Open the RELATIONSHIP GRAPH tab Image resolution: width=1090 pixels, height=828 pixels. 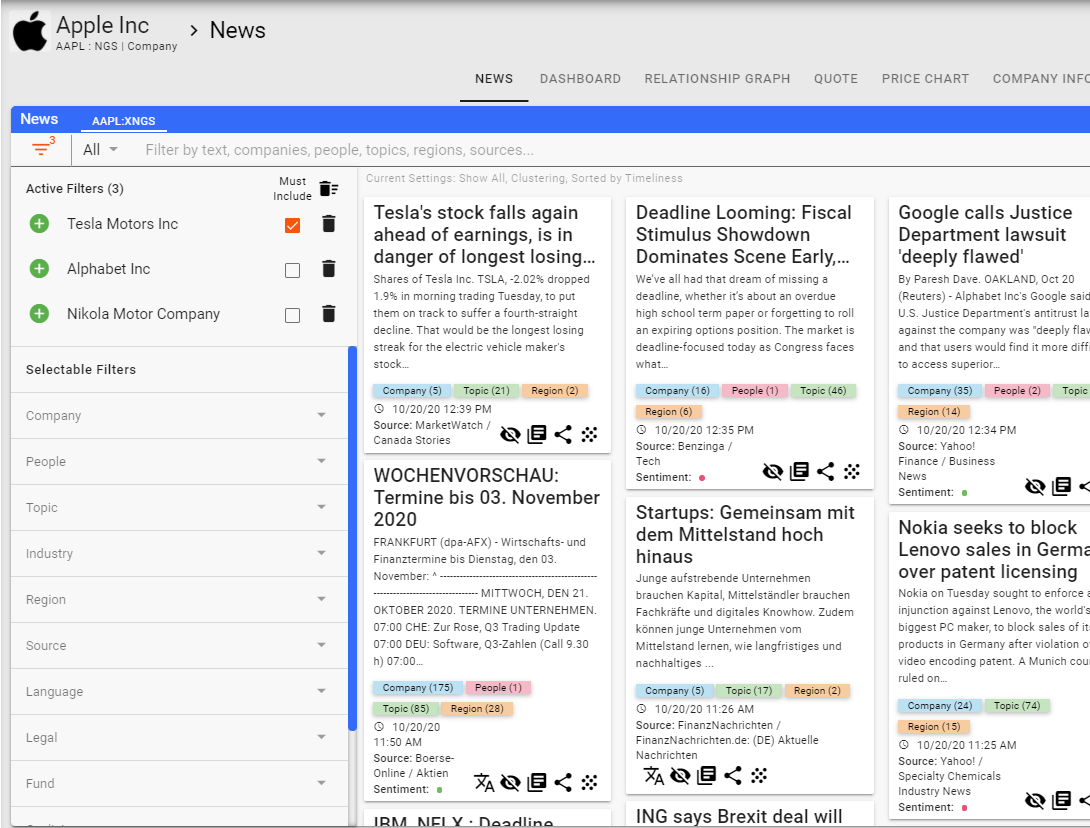pos(717,79)
